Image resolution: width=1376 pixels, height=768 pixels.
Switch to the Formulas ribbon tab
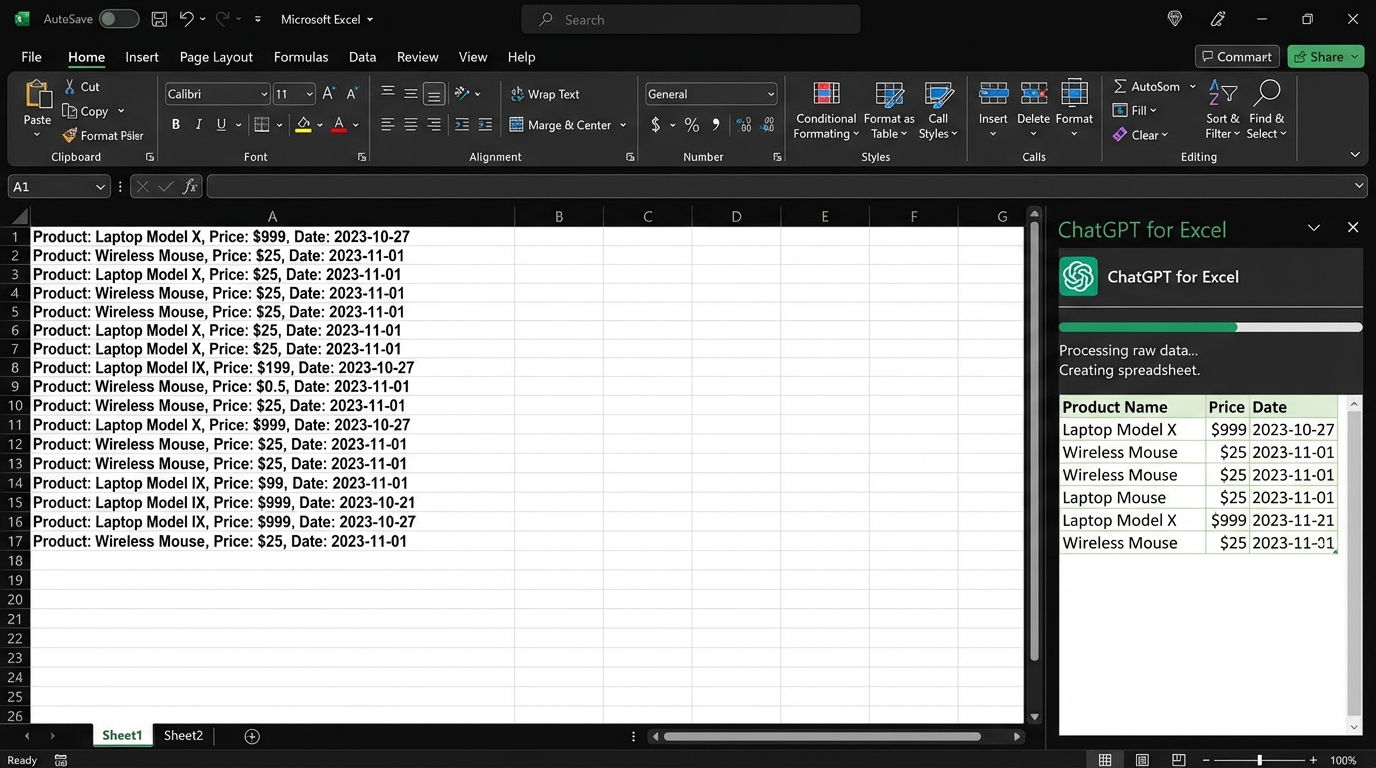pos(300,57)
